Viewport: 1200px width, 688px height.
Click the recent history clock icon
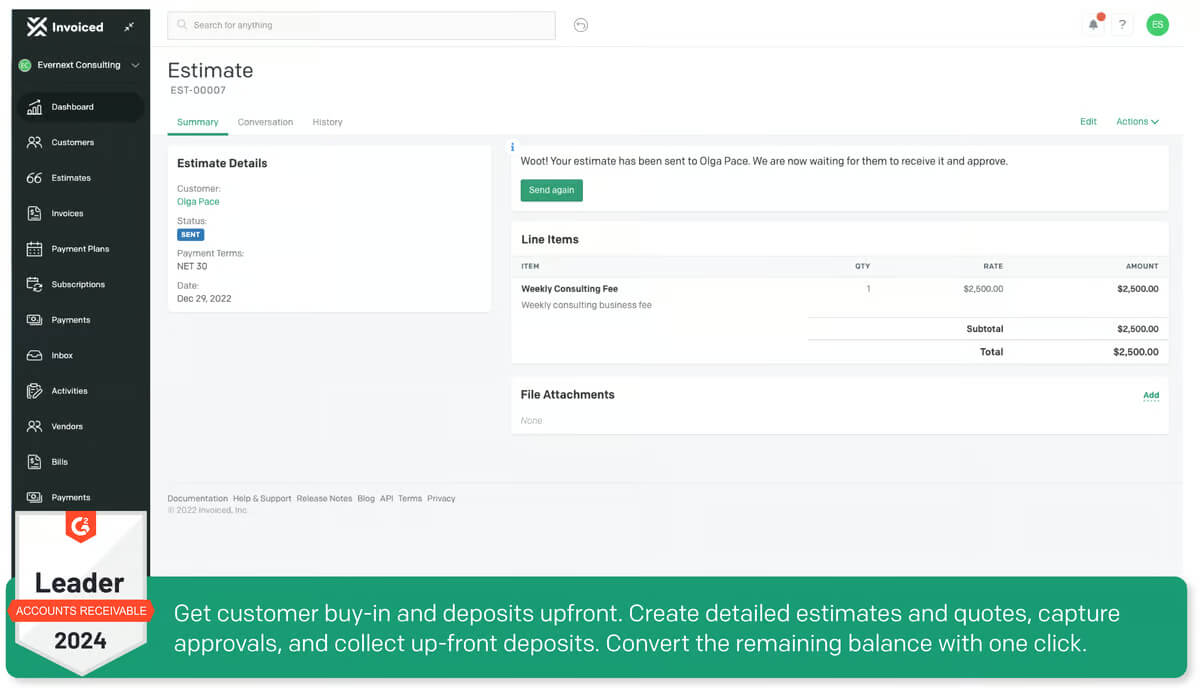point(581,25)
